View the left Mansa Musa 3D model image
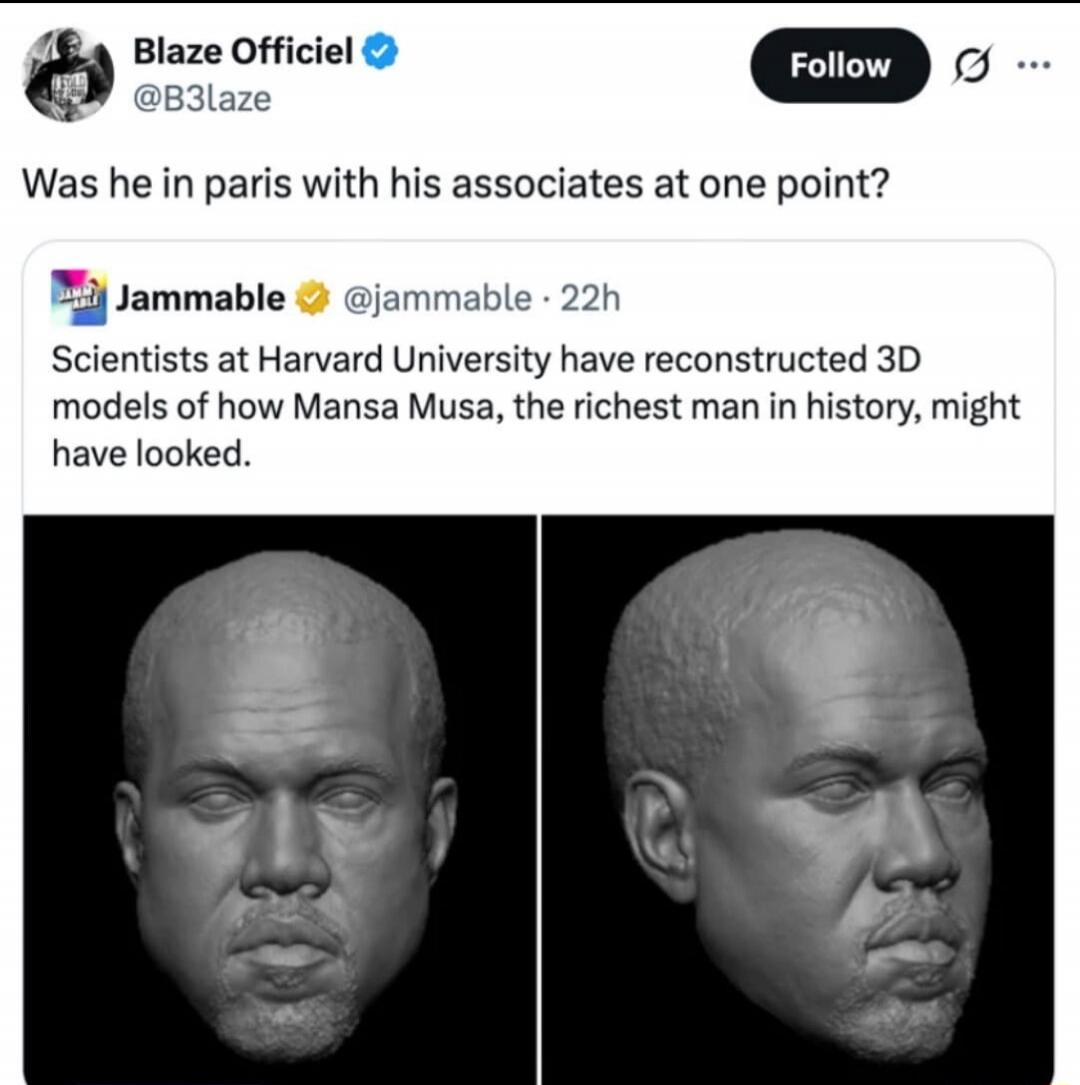 (x=280, y=800)
